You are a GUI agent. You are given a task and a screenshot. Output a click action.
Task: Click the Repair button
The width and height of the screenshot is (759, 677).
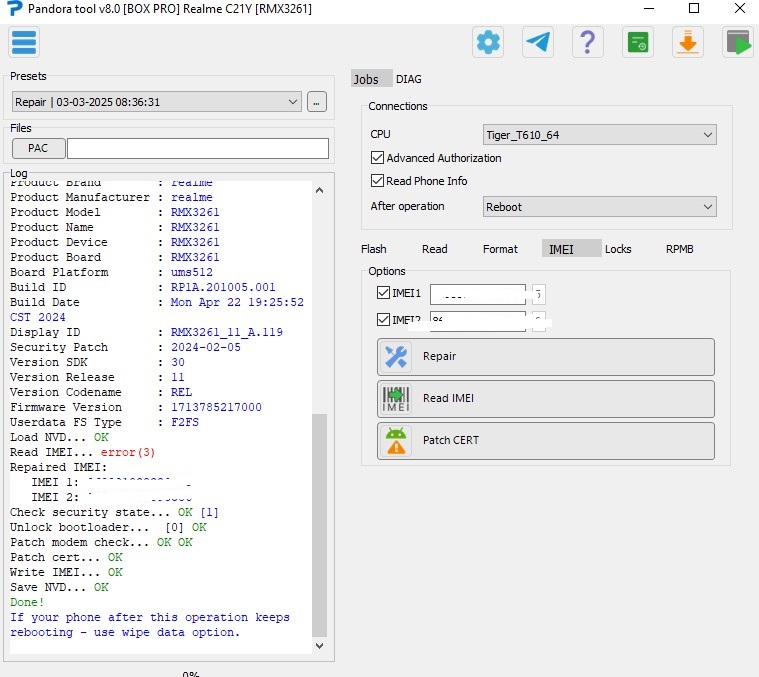tap(546, 357)
